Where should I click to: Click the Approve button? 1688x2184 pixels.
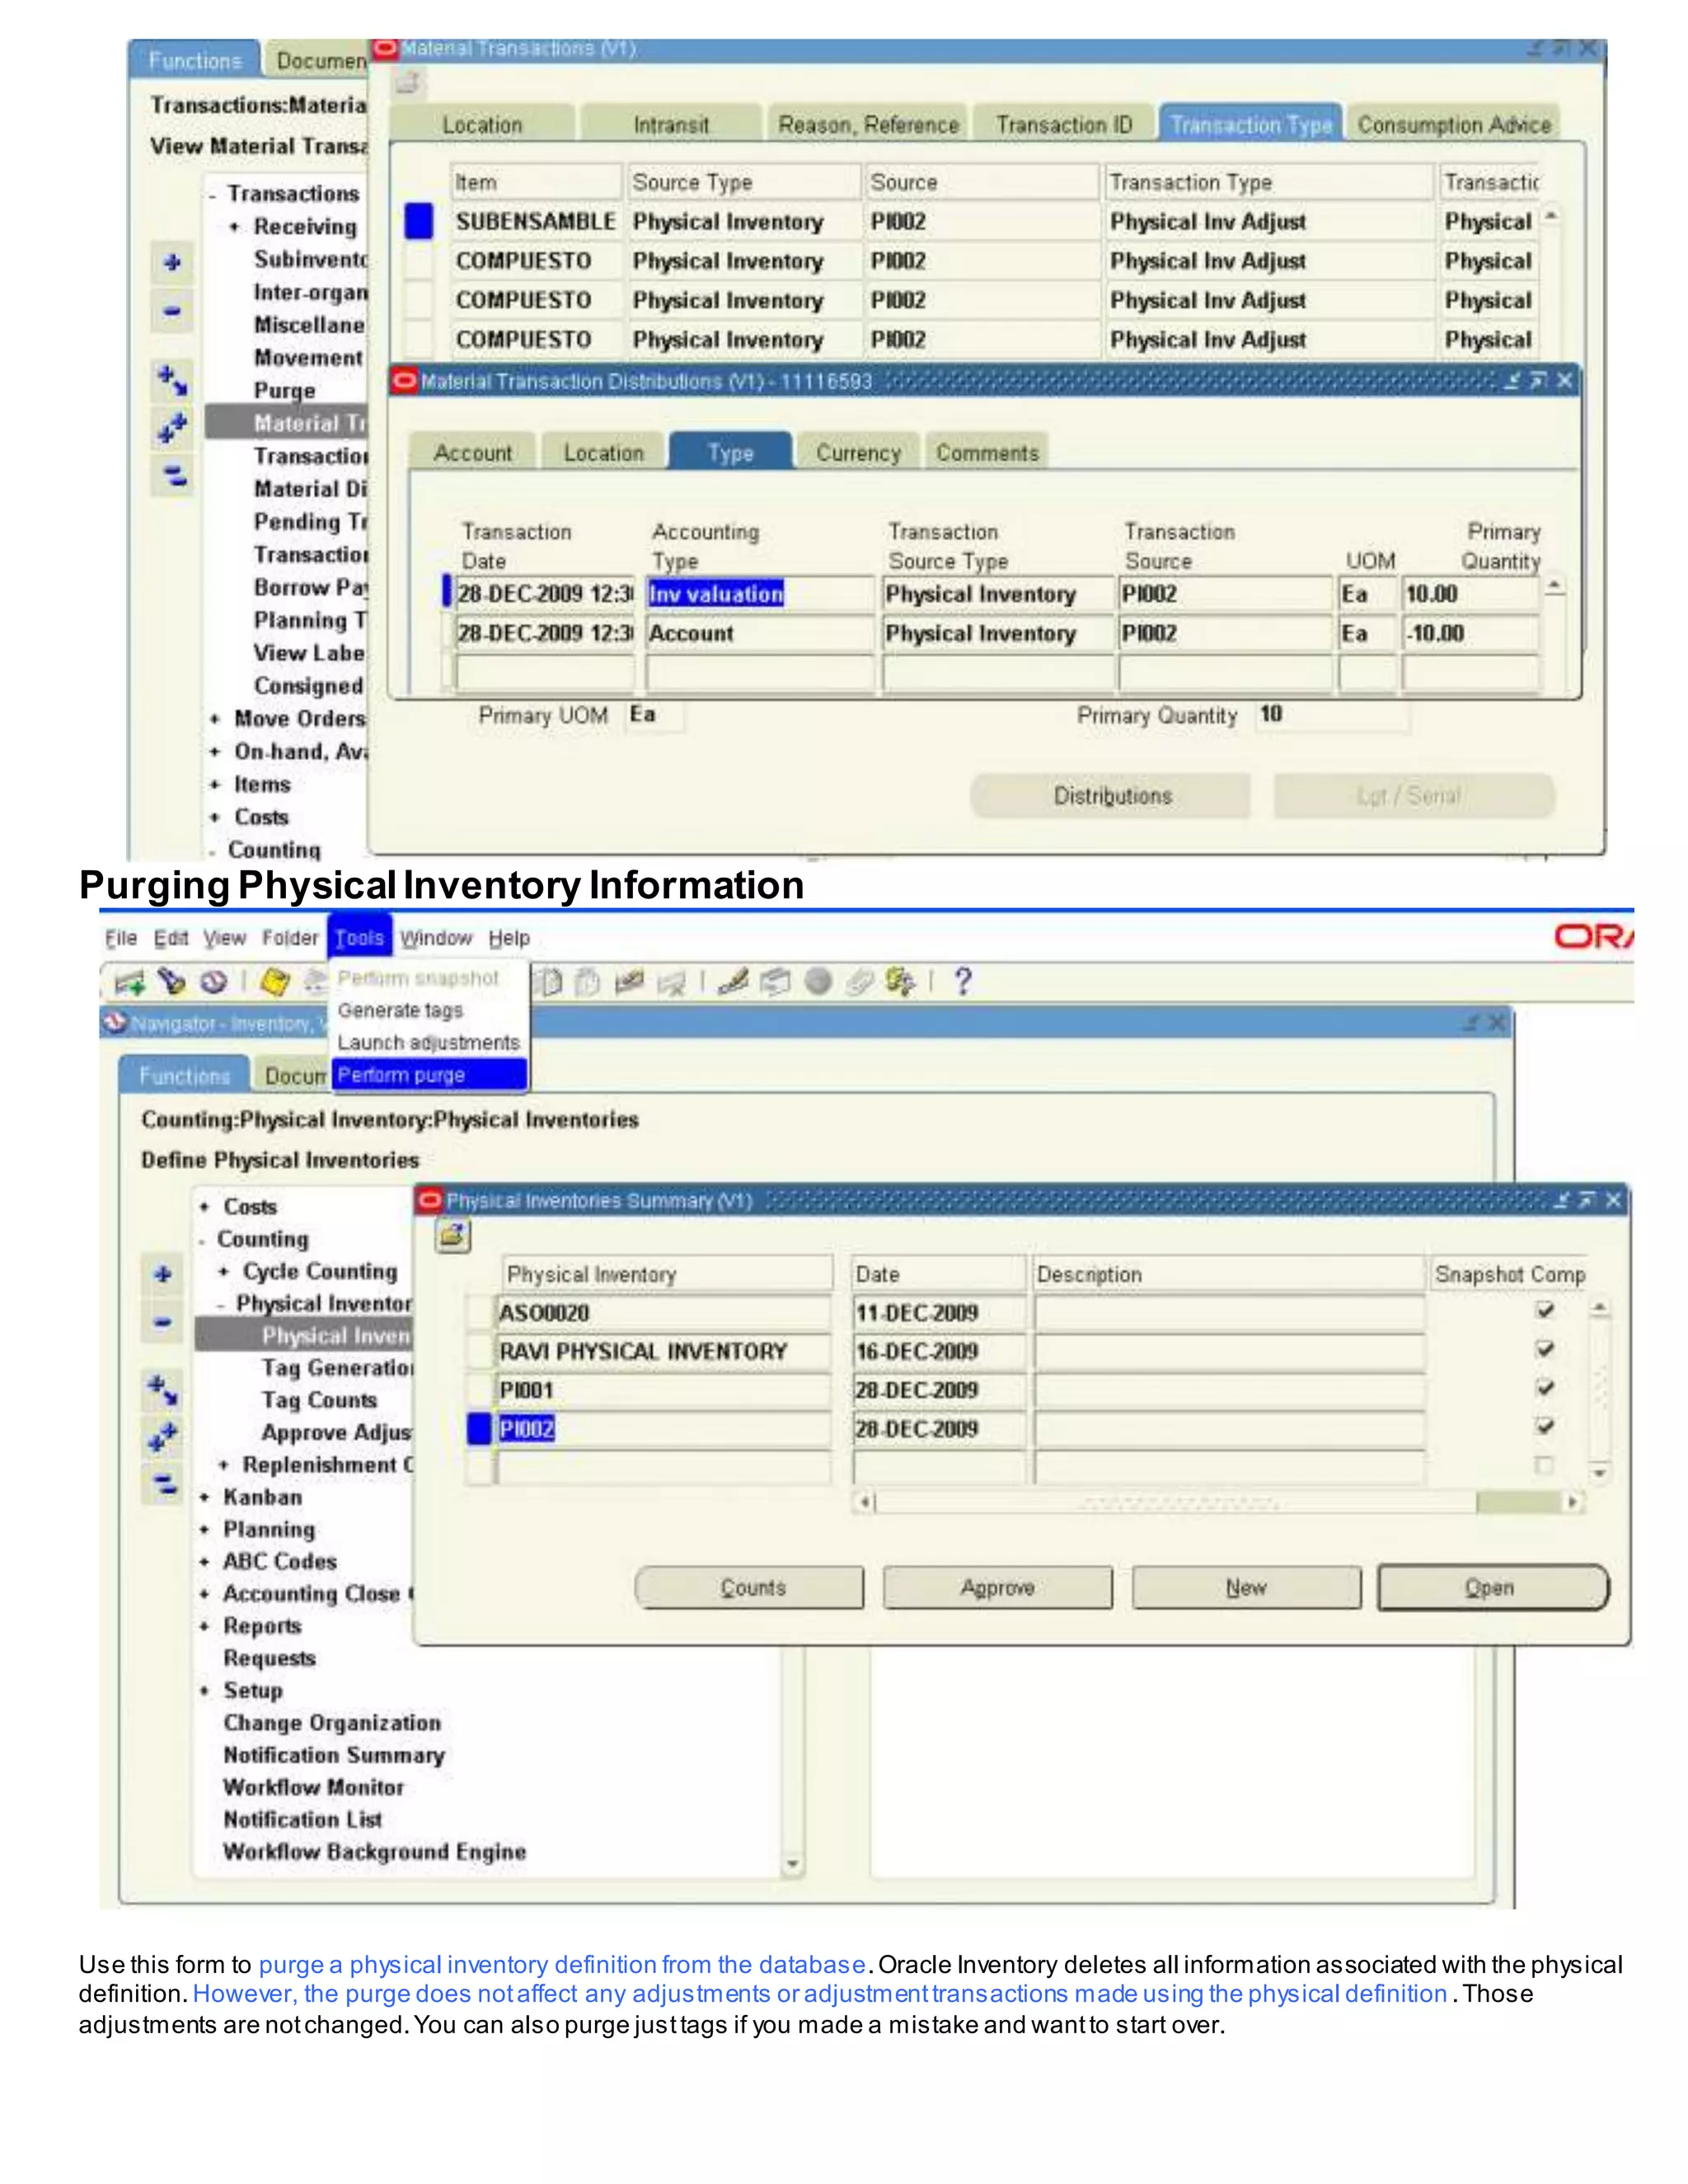[997, 1588]
